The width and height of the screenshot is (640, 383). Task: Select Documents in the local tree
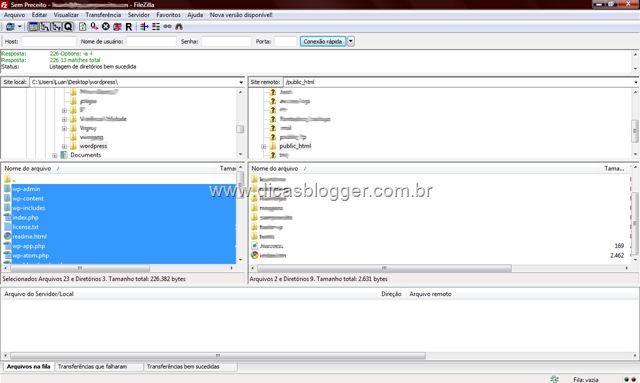coord(85,155)
